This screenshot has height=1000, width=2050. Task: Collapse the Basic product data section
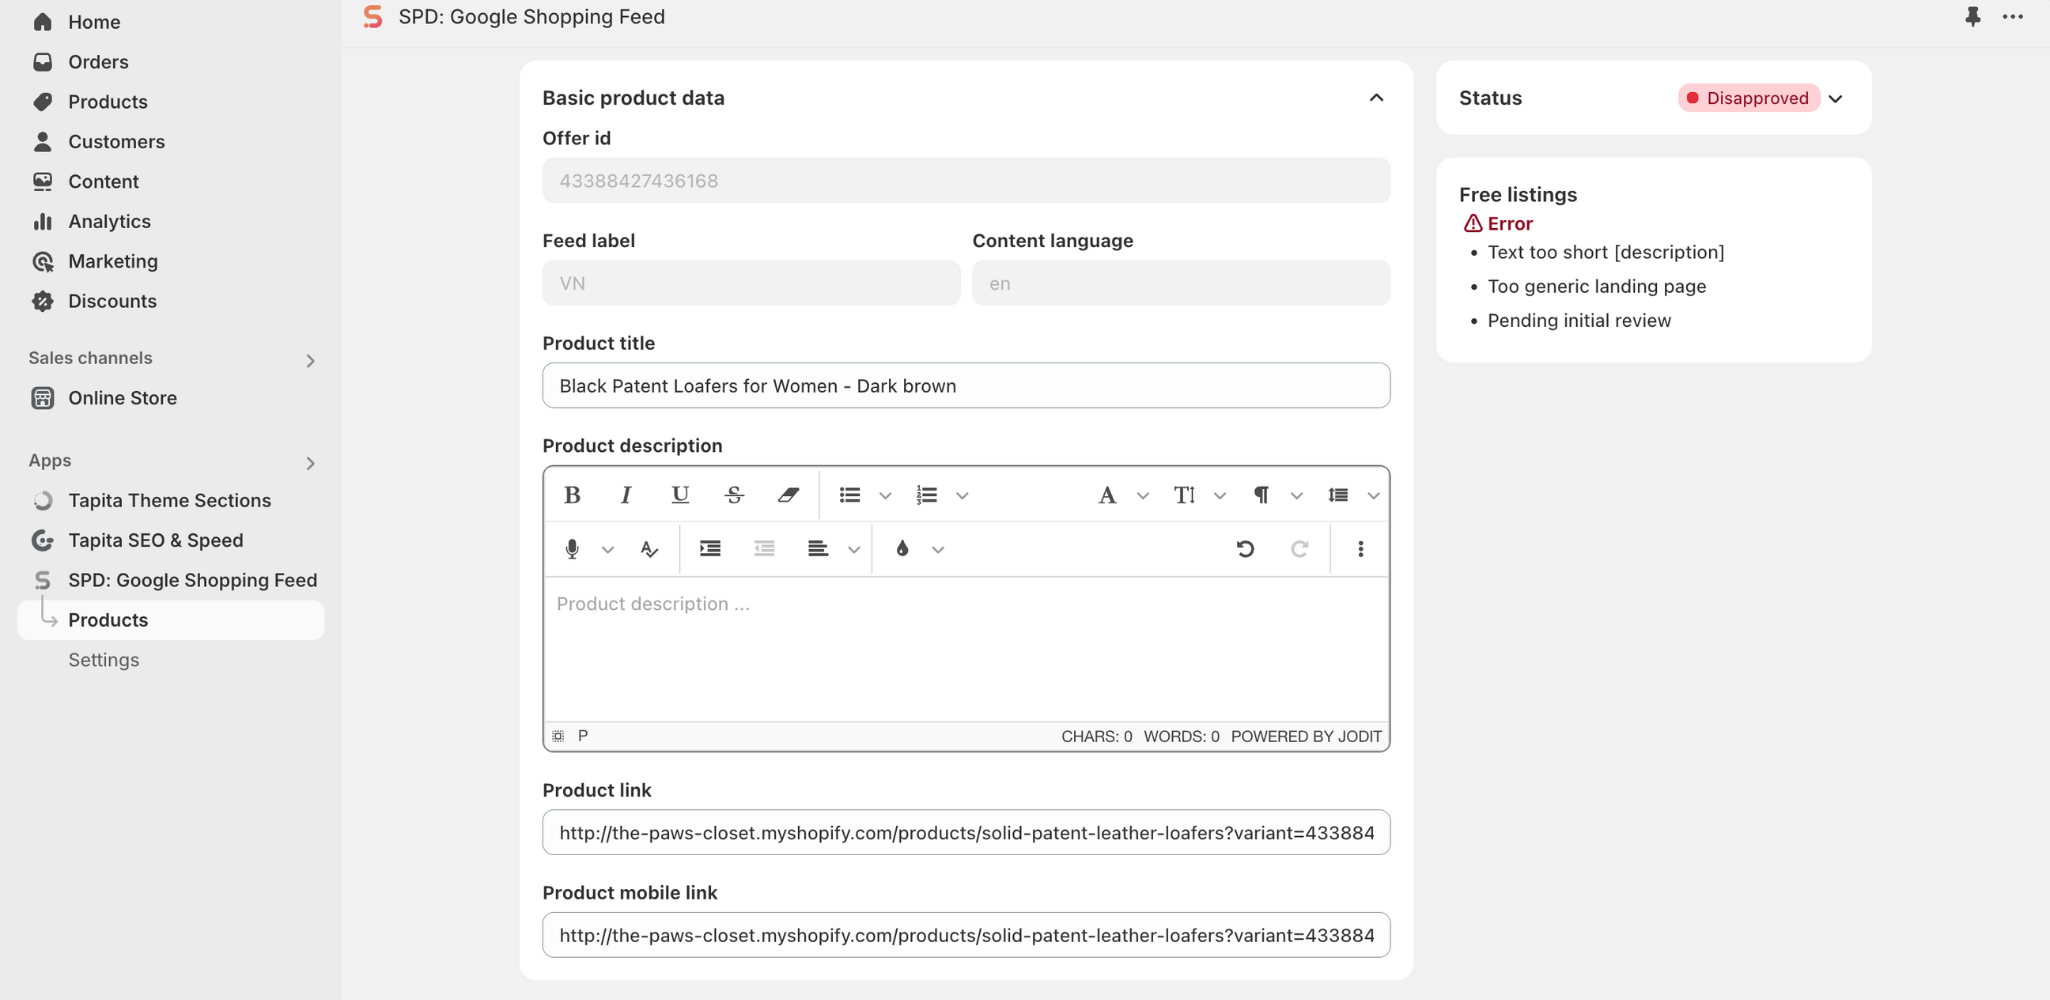(1376, 98)
